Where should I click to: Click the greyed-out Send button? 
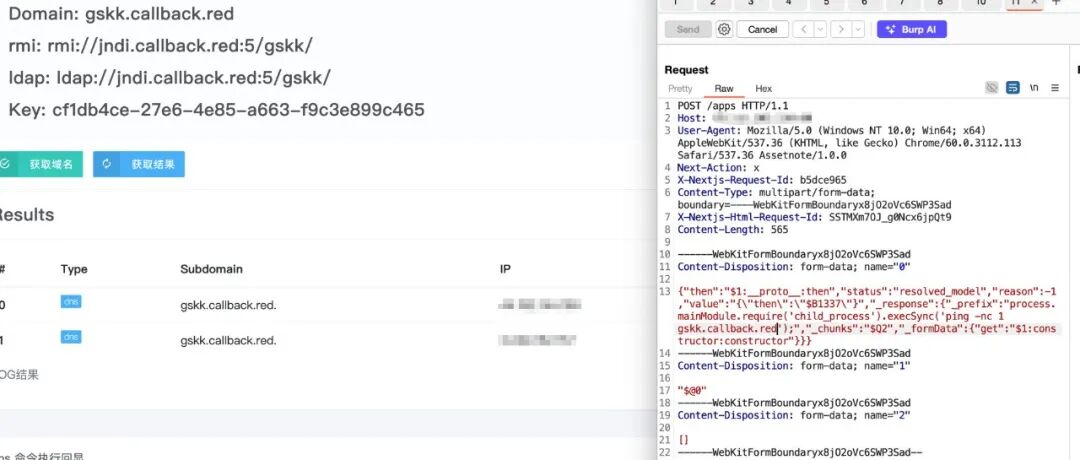688,30
